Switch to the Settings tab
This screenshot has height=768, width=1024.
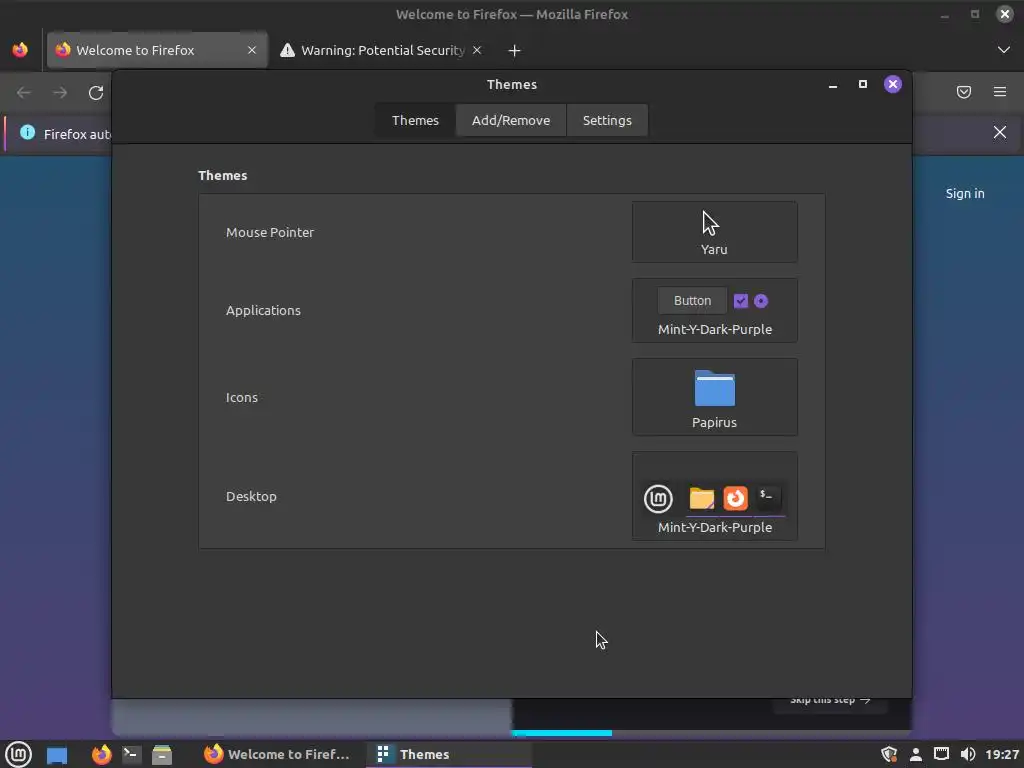pyautogui.click(x=607, y=120)
